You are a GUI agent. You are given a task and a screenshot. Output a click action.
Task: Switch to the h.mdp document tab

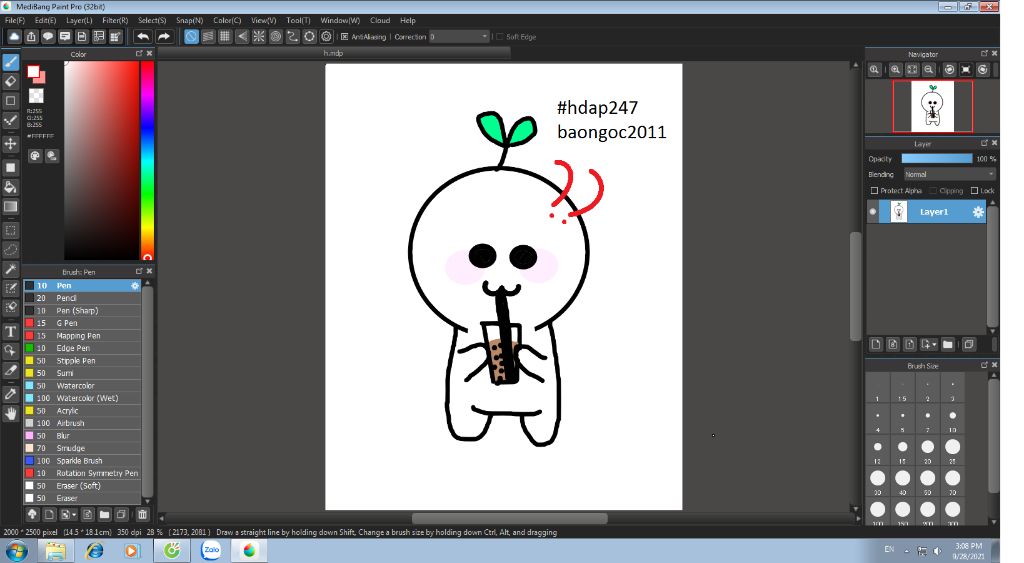pyautogui.click(x=333, y=53)
